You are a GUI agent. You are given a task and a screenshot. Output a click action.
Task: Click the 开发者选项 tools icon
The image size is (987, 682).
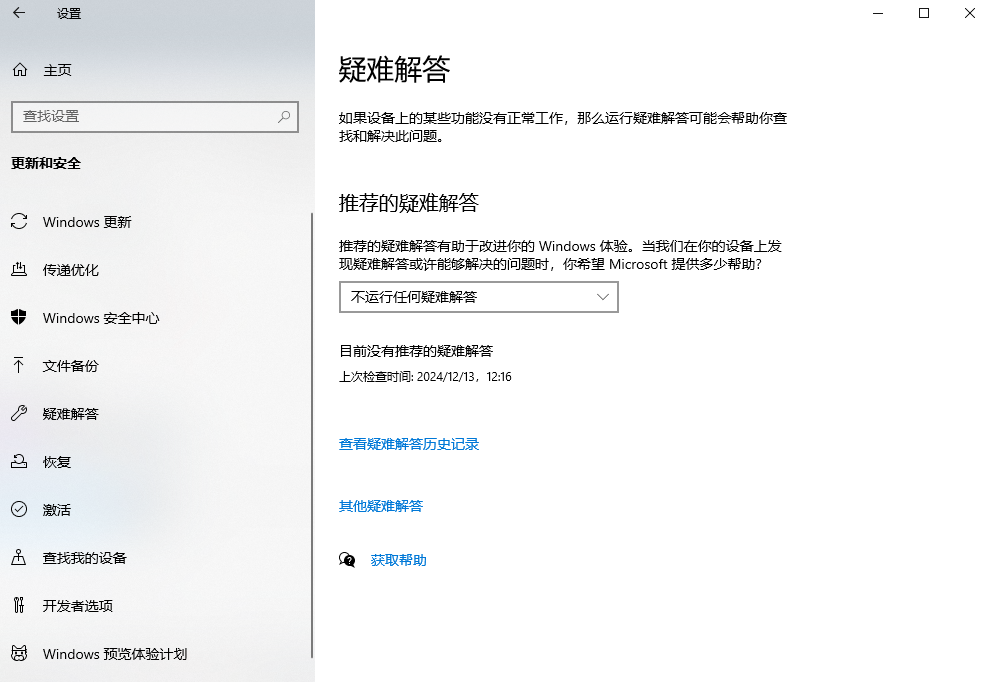coord(19,606)
